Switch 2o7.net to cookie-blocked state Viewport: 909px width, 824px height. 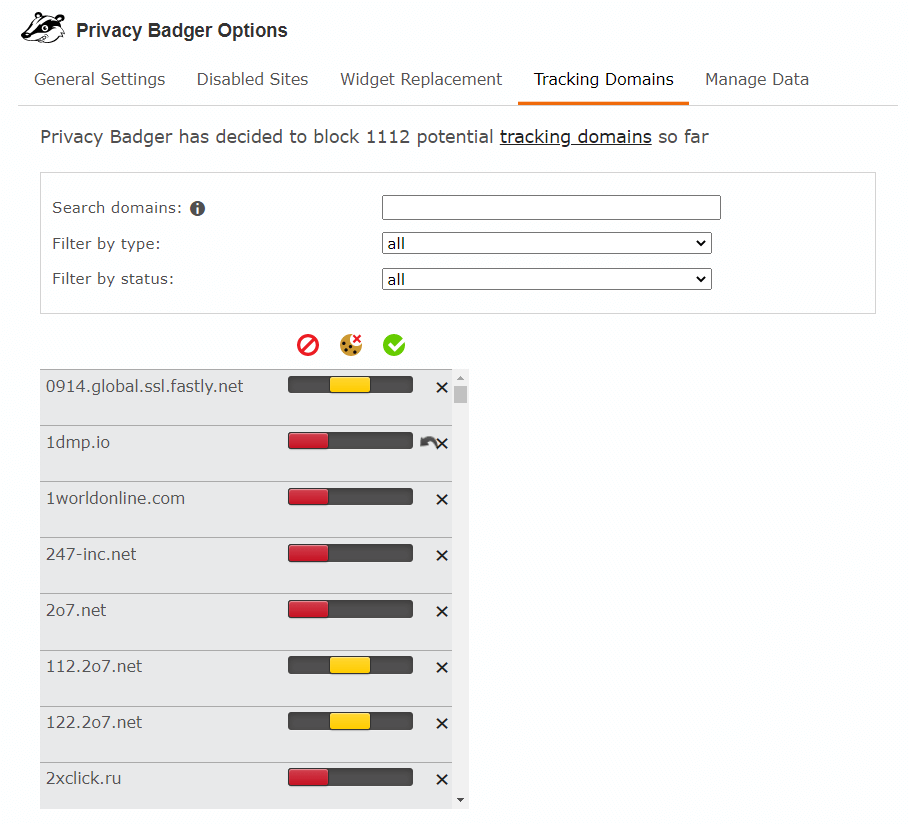click(x=350, y=608)
